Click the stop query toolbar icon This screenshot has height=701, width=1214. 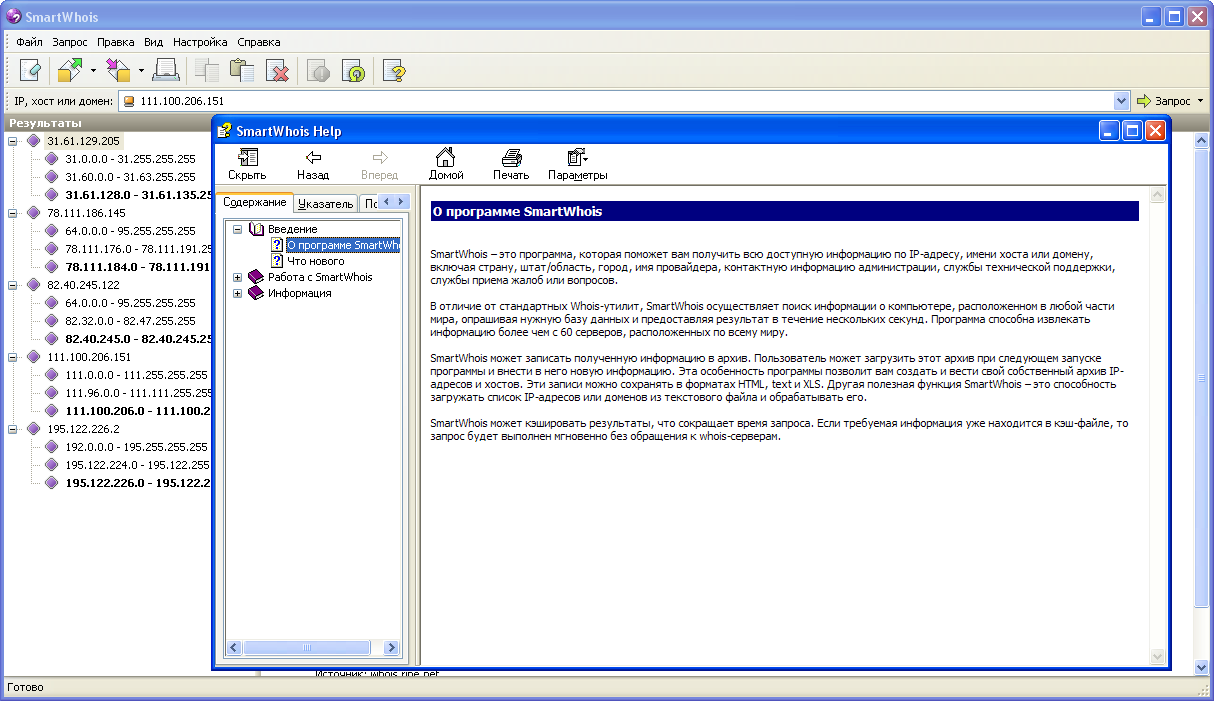point(318,70)
